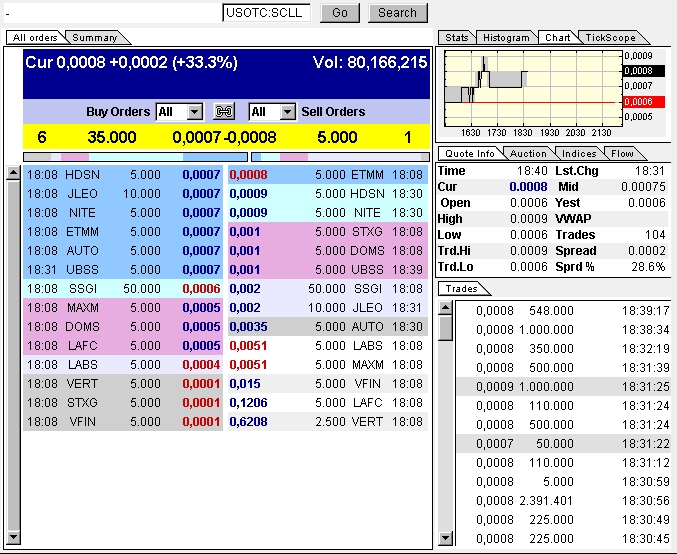Click the best bid-ask 0,0007-0,0008 summary
The image size is (677, 554).
[224, 137]
